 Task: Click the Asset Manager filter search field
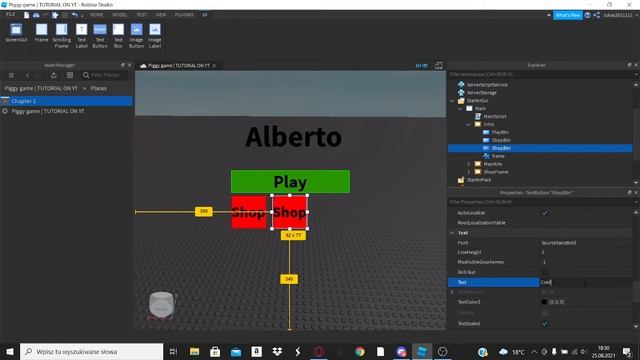click(104, 75)
